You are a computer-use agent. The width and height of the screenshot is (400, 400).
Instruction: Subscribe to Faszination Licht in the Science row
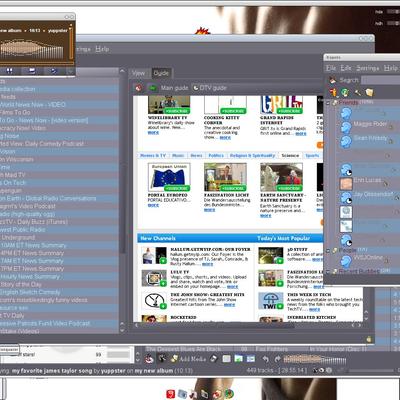coord(233,188)
